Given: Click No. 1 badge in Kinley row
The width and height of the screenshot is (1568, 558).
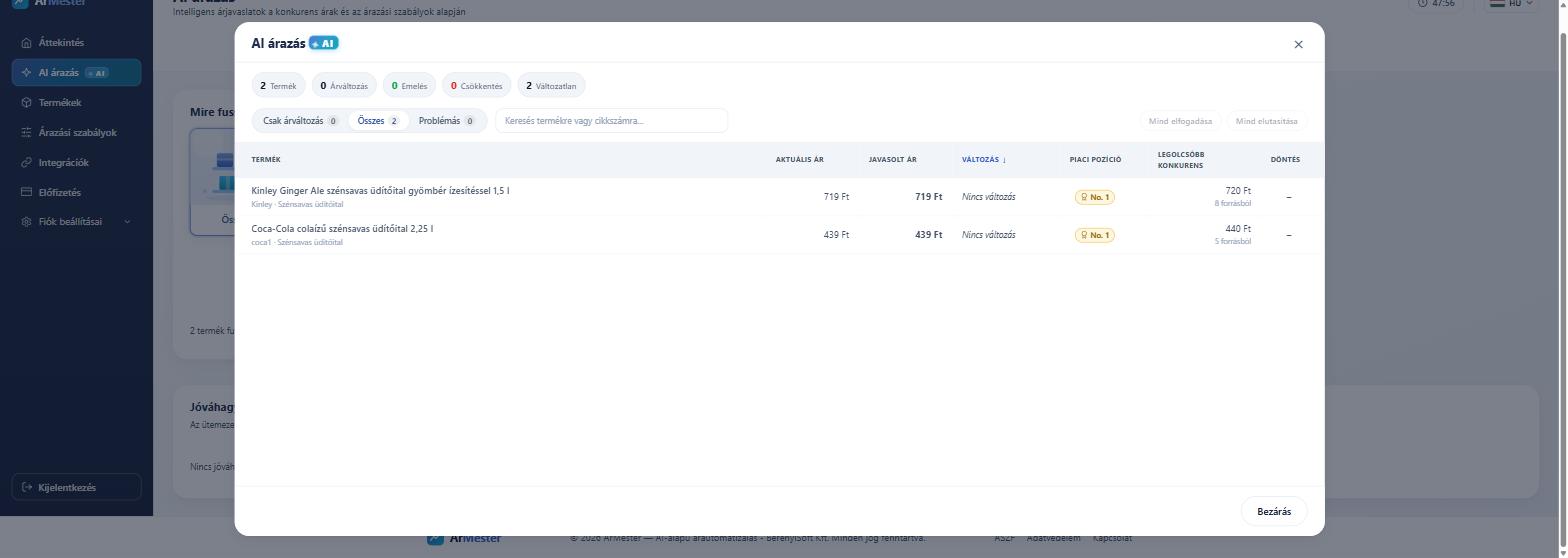Looking at the screenshot, I should (1095, 197).
